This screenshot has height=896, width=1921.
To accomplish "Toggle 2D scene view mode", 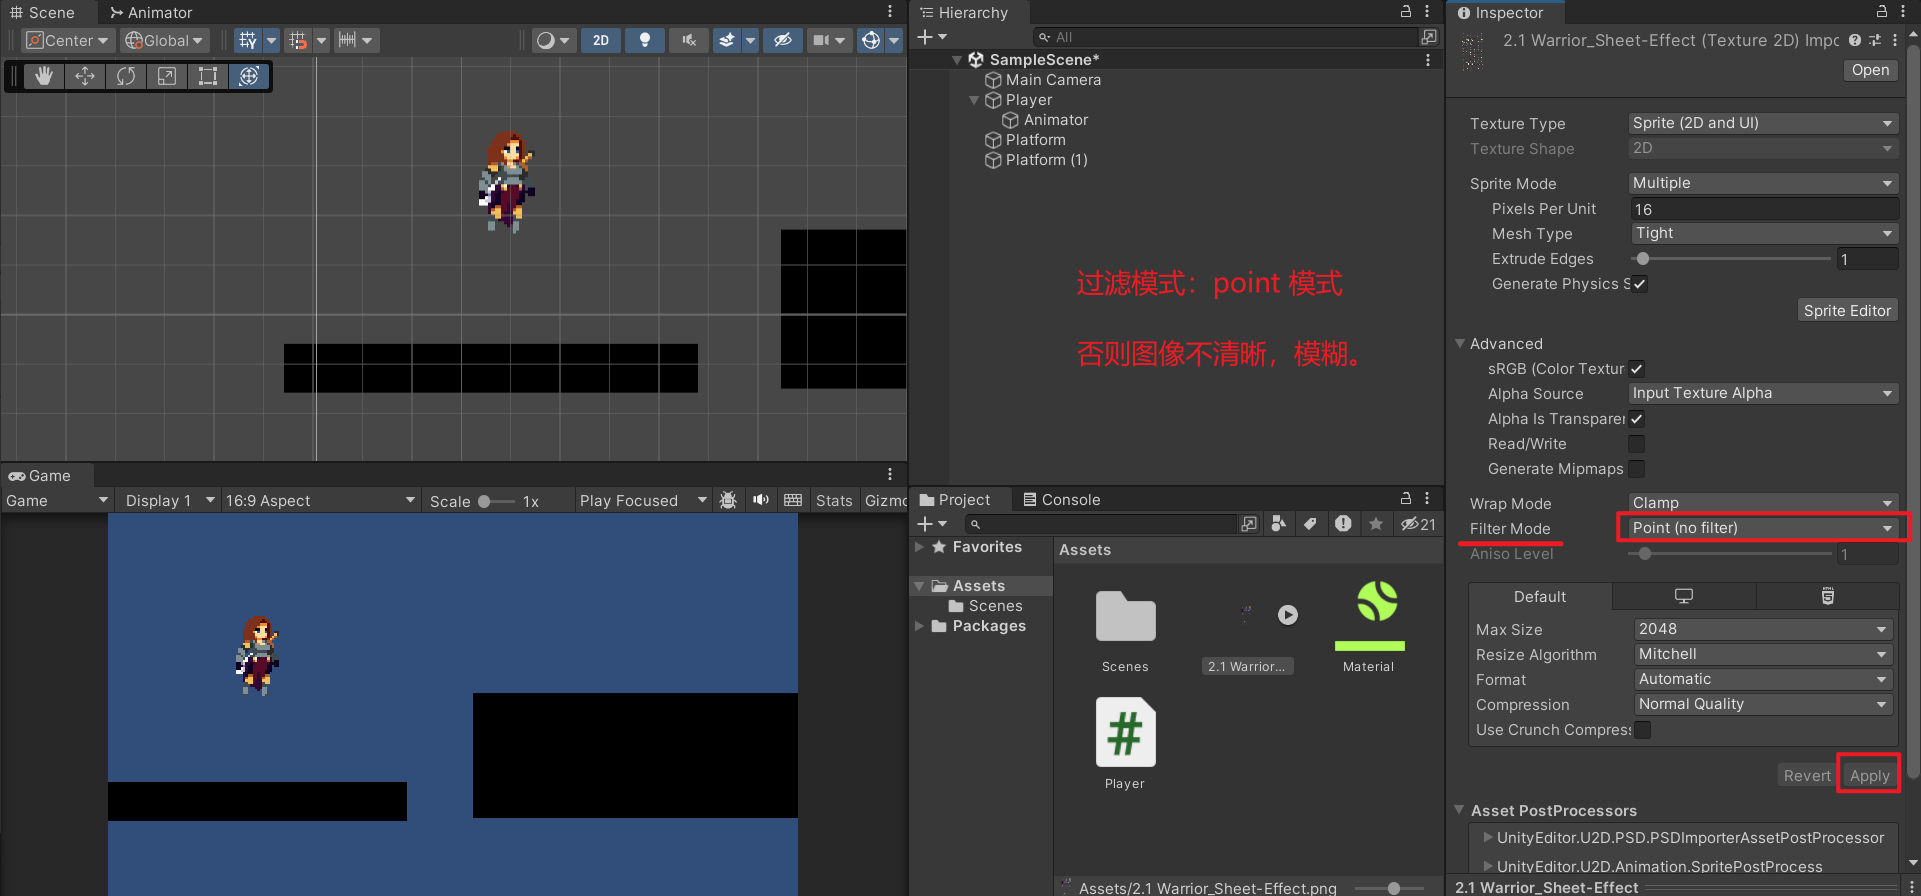I will coord(600,40).
